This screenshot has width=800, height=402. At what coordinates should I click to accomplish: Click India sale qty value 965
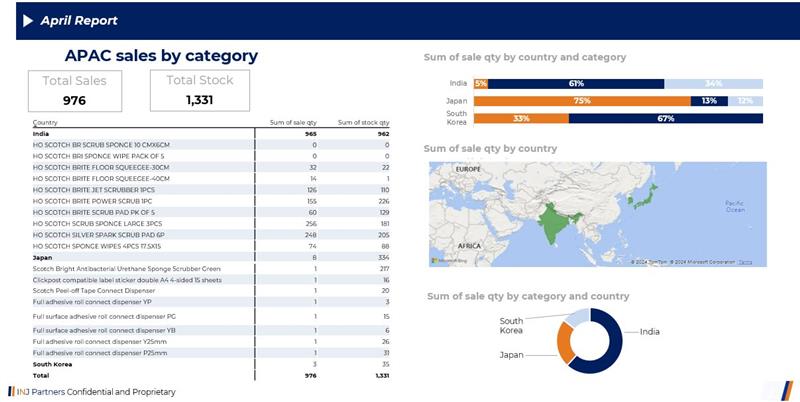point(311,134)
